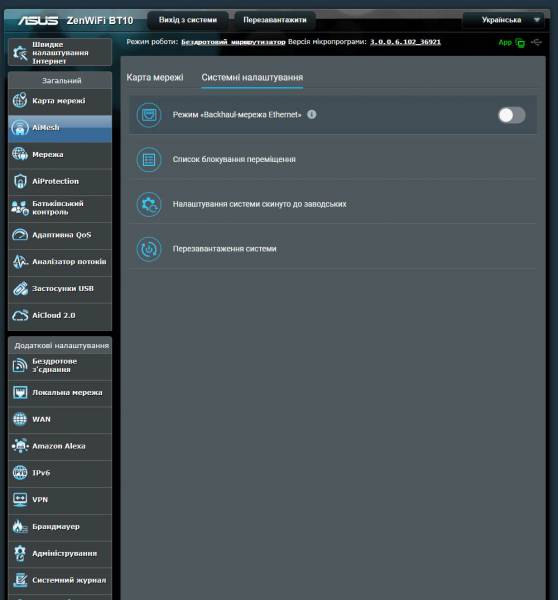
Task: Open Перезавантаження системи row
Action: (332, 249)
